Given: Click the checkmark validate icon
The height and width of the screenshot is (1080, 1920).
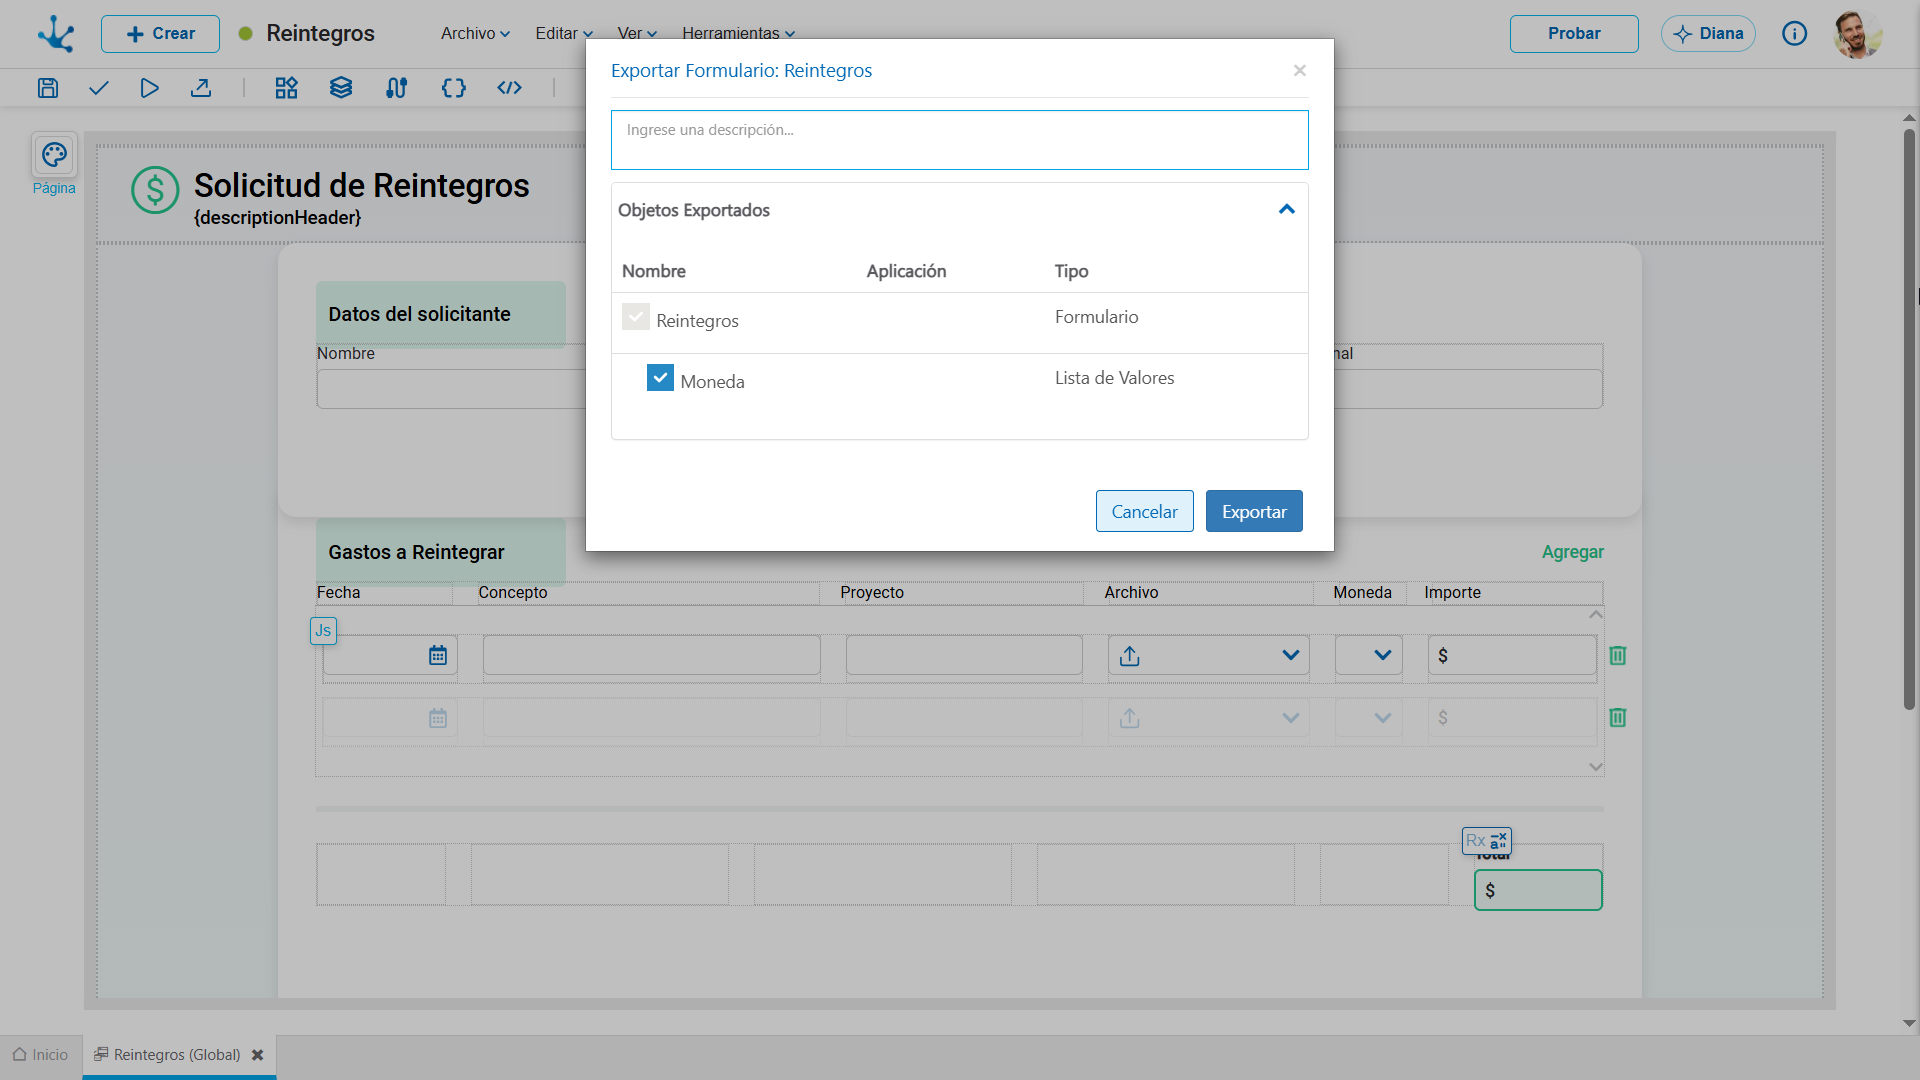Looking at the screenshot, I should [x=98, y=88].
